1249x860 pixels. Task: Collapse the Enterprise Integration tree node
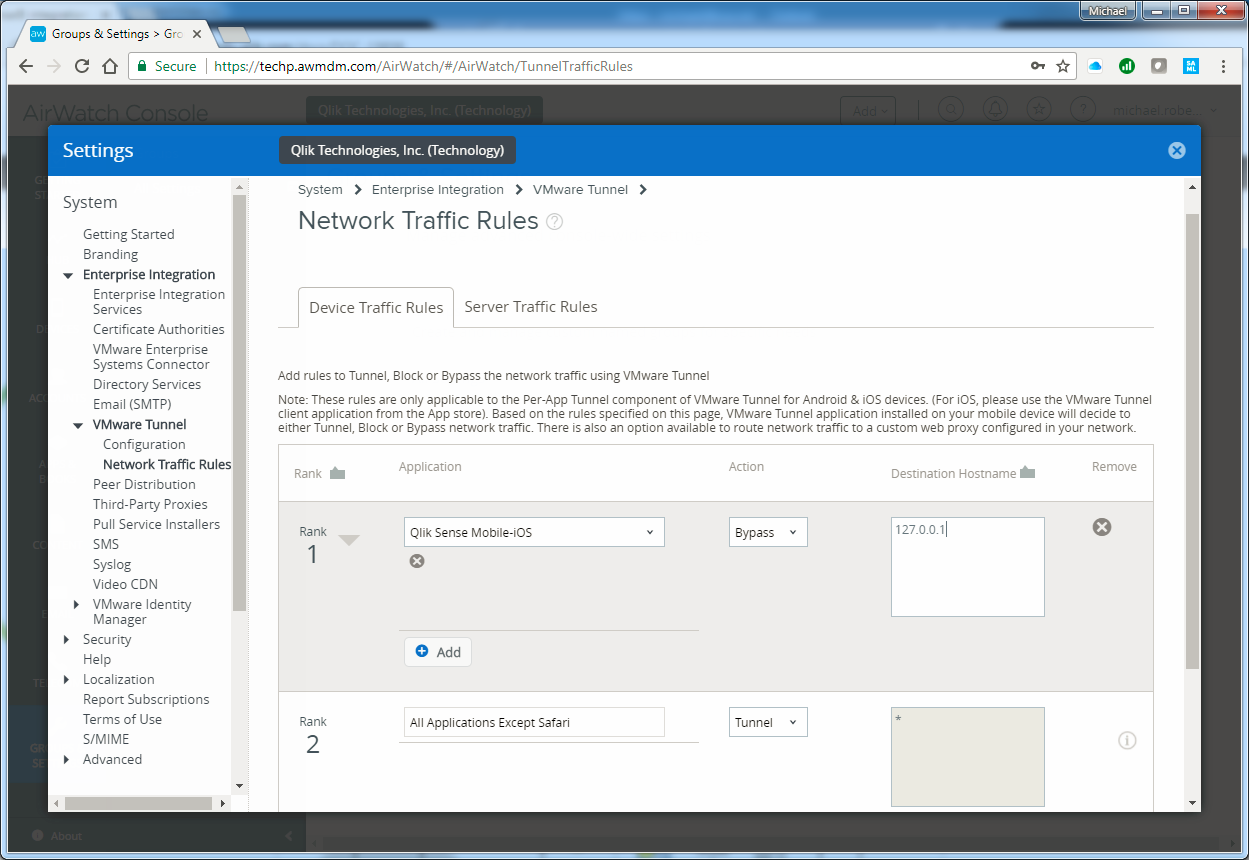tap(68, 275)
